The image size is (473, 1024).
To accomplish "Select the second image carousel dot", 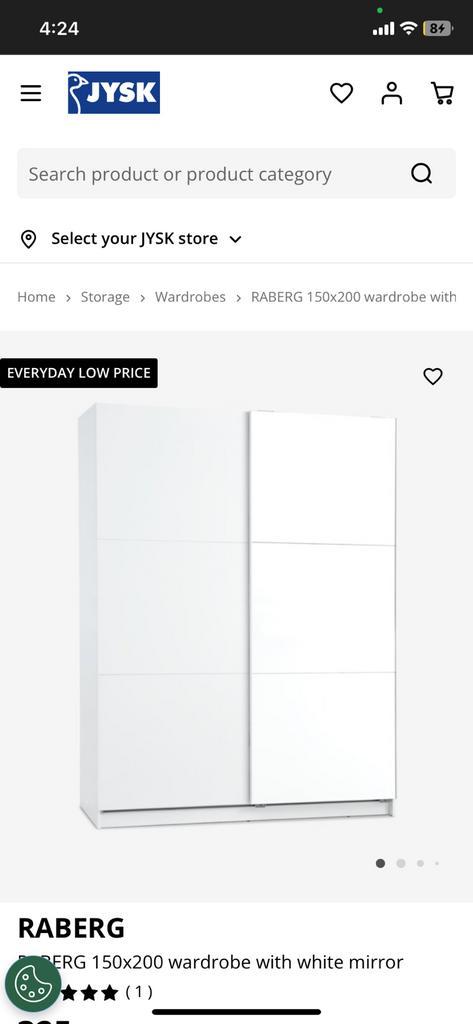I will tap(400, 863).
